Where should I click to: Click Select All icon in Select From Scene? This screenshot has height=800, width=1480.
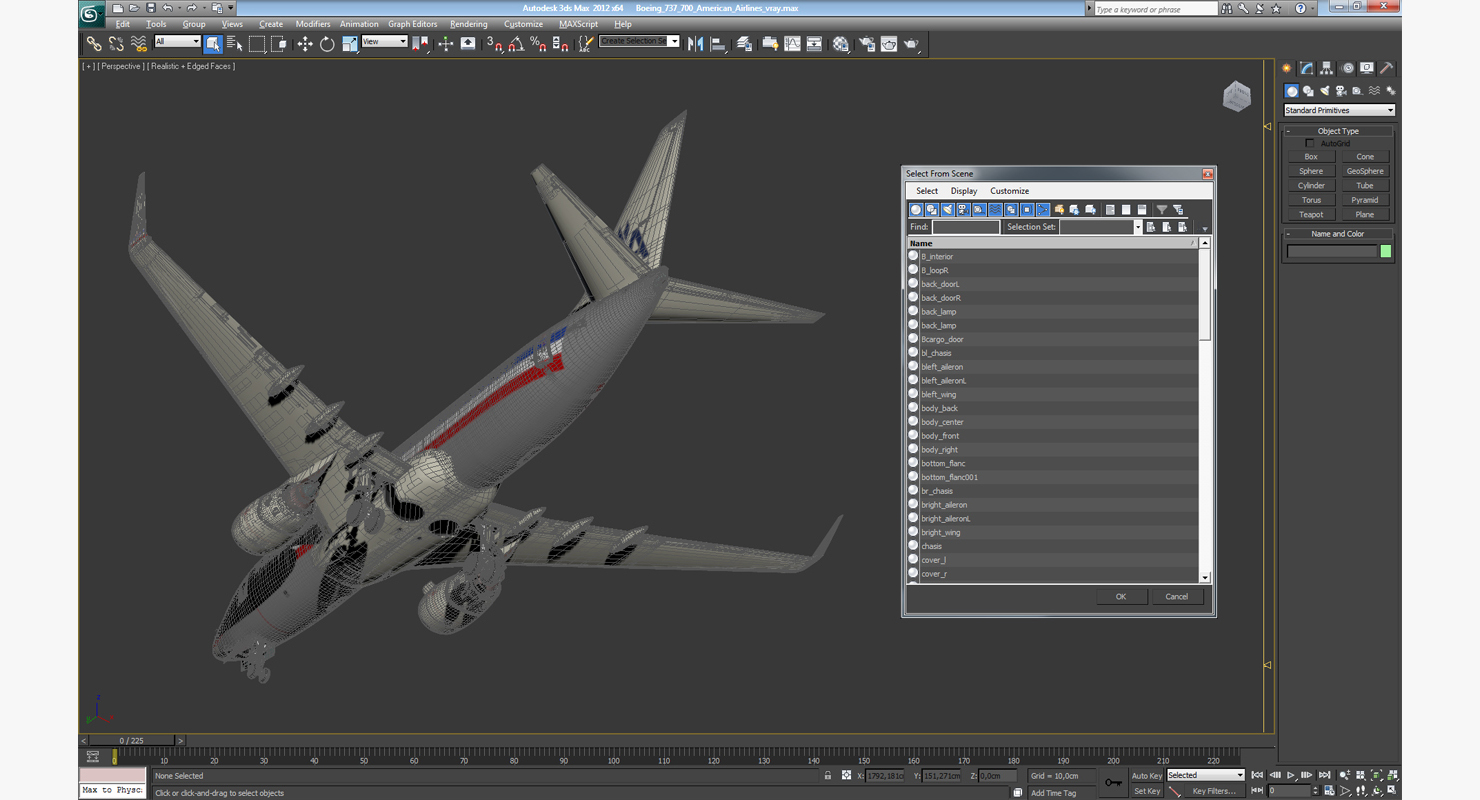(1110, 210)
